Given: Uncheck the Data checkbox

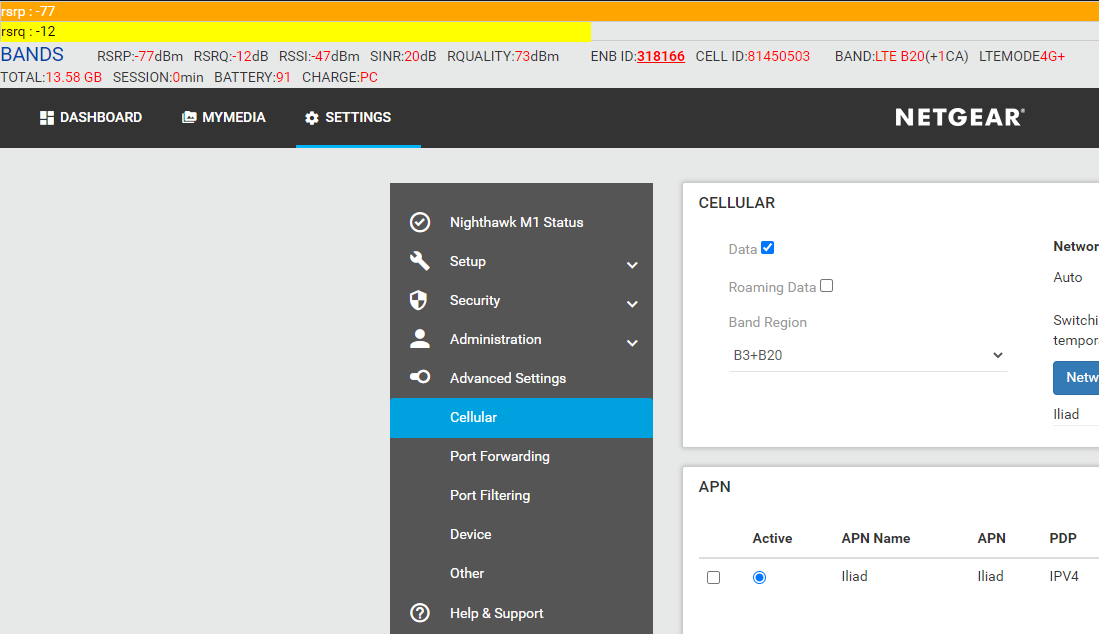Looking at the screenshot, I should (x=767, y=247).
